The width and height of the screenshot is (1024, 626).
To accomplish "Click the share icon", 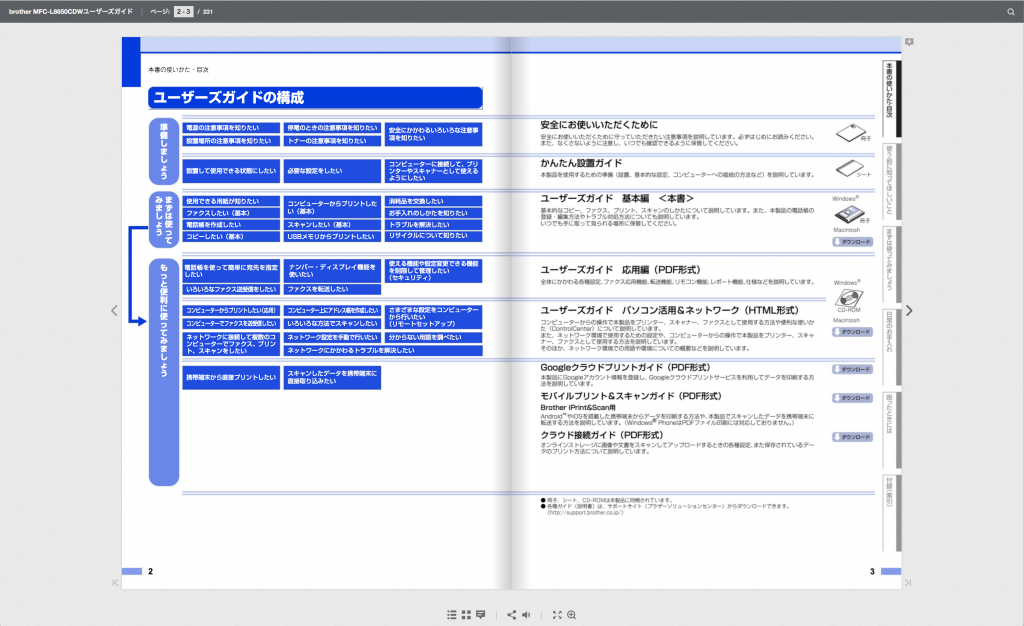I will 511,615.
